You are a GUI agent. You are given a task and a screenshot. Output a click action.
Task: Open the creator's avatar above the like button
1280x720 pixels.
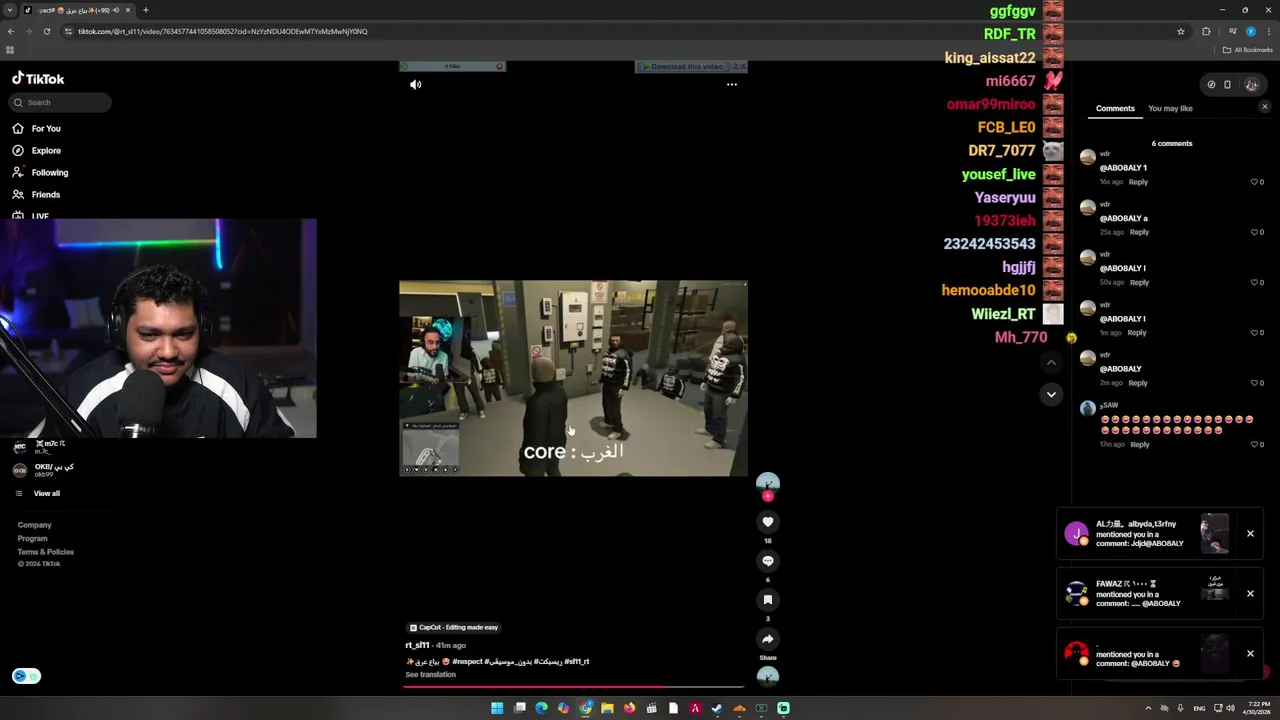[768, 482]
